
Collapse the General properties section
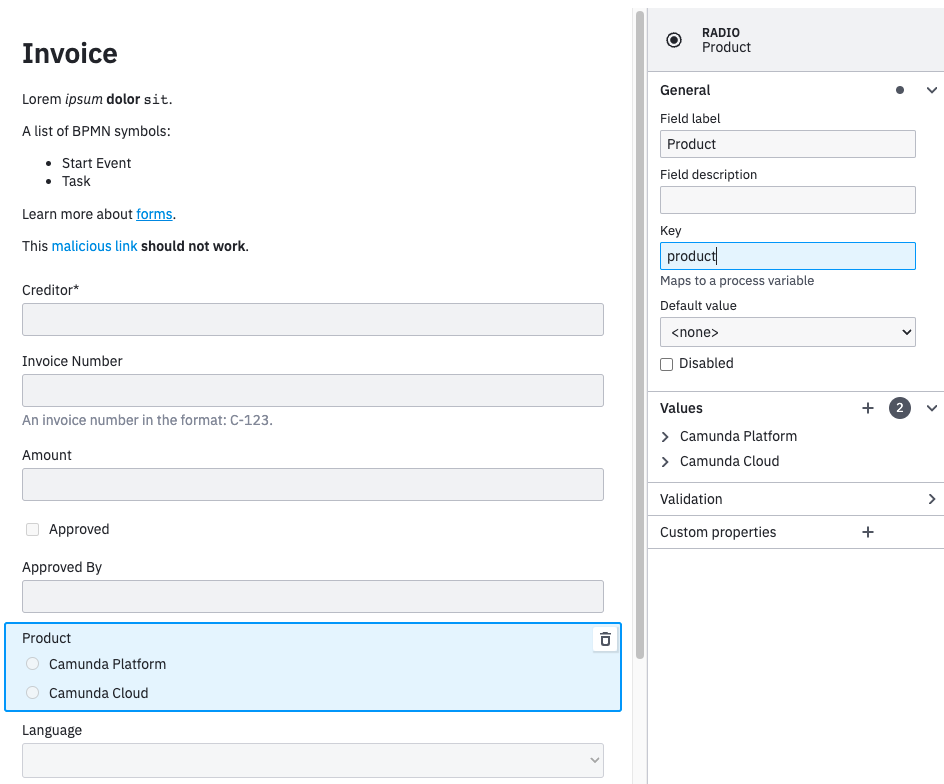931,90
